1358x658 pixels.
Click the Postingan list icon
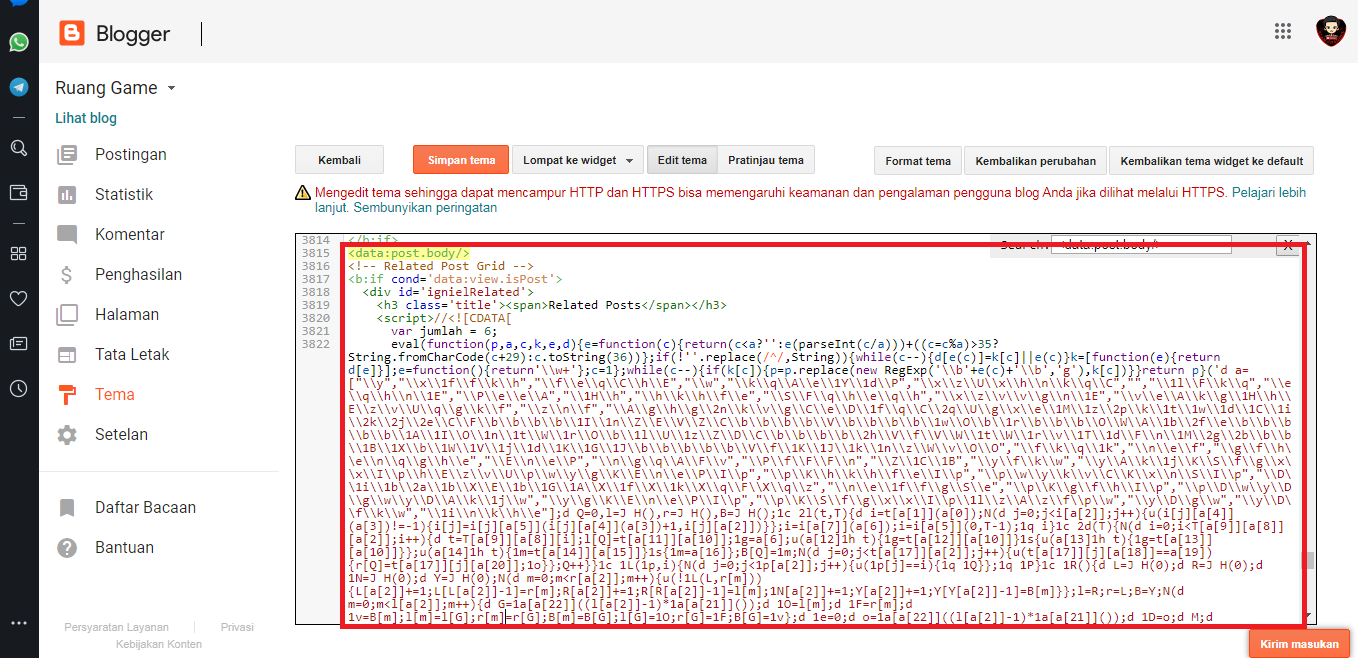click(67, 154)
